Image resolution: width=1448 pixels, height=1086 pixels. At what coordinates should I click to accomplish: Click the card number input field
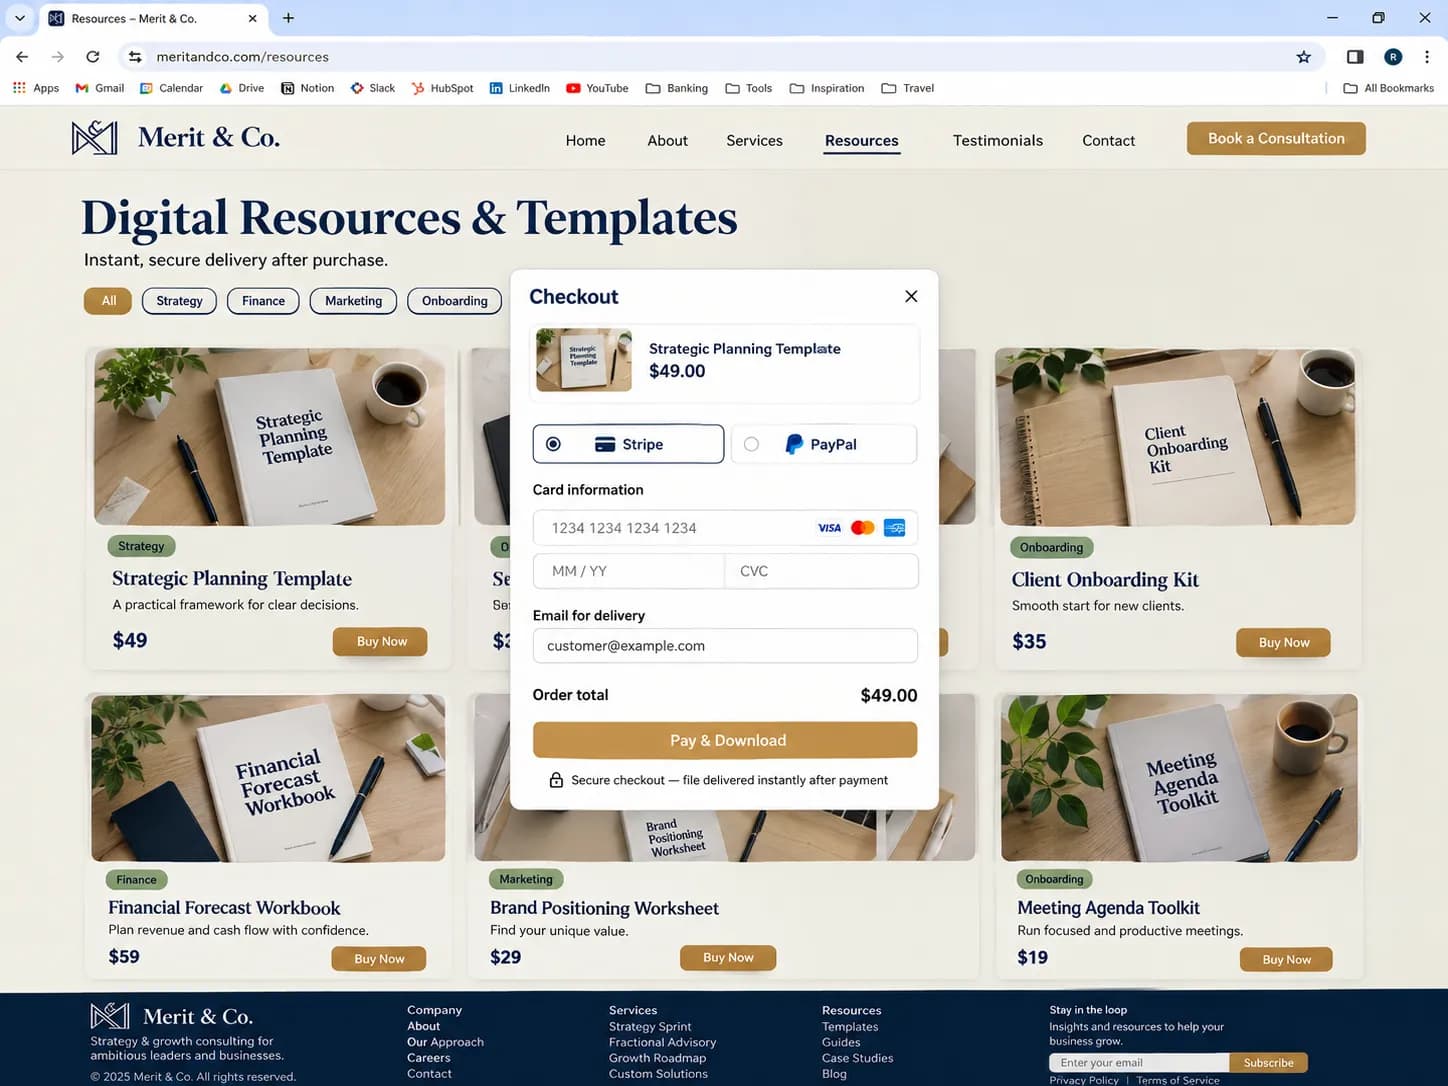point(725,528)
